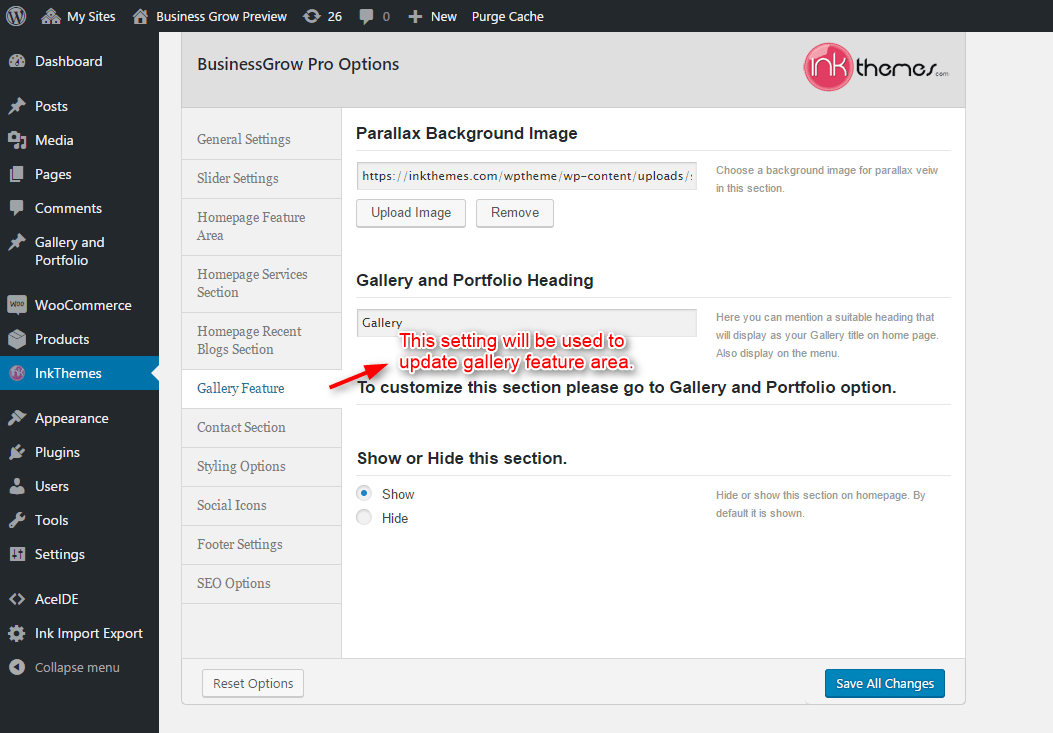Click the Remove image button
Image resolution: width=1053 pixels, height=733 pixels.
pyautogui.click(x=515, y=213)
